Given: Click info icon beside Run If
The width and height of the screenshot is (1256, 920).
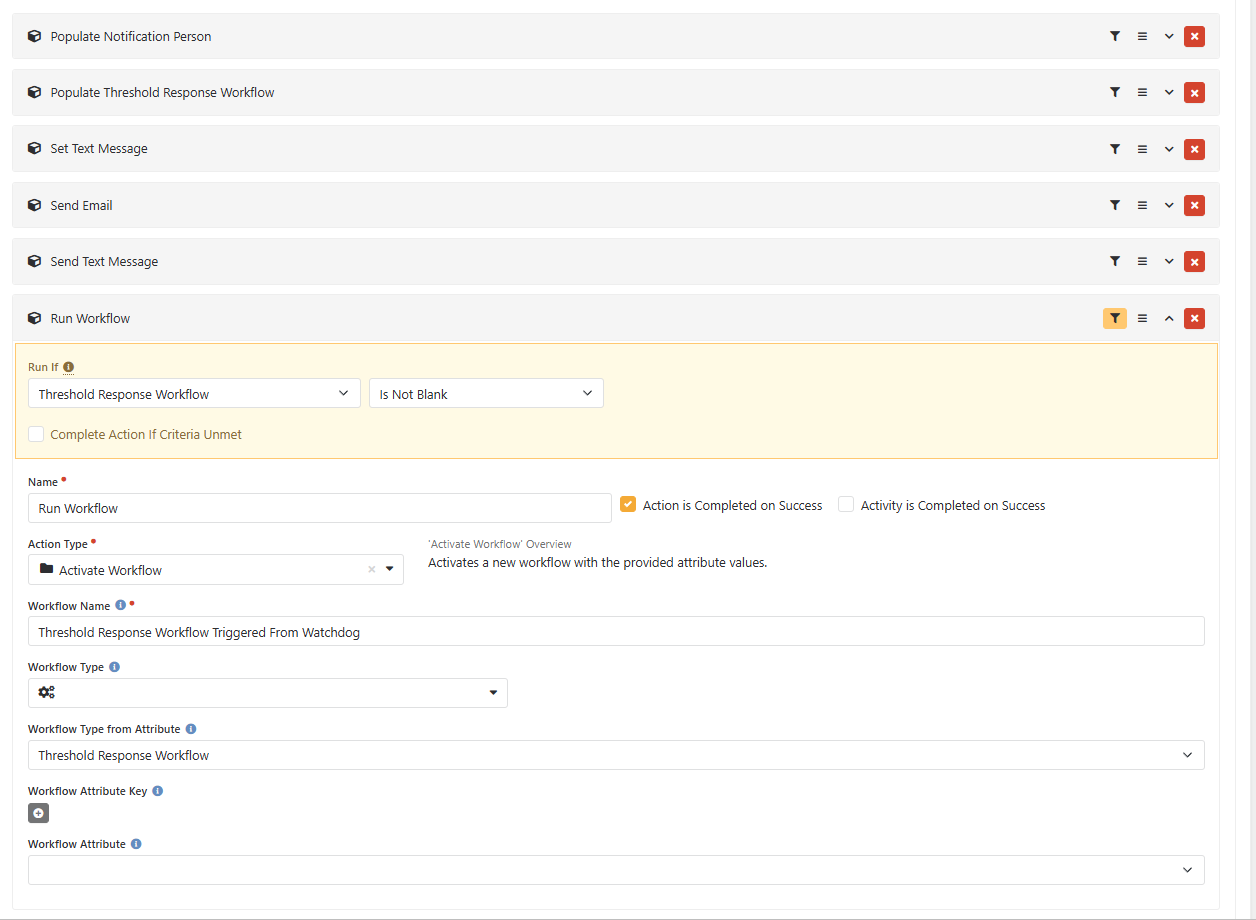Looking at the screenshot, I should (x=69, y=367).
